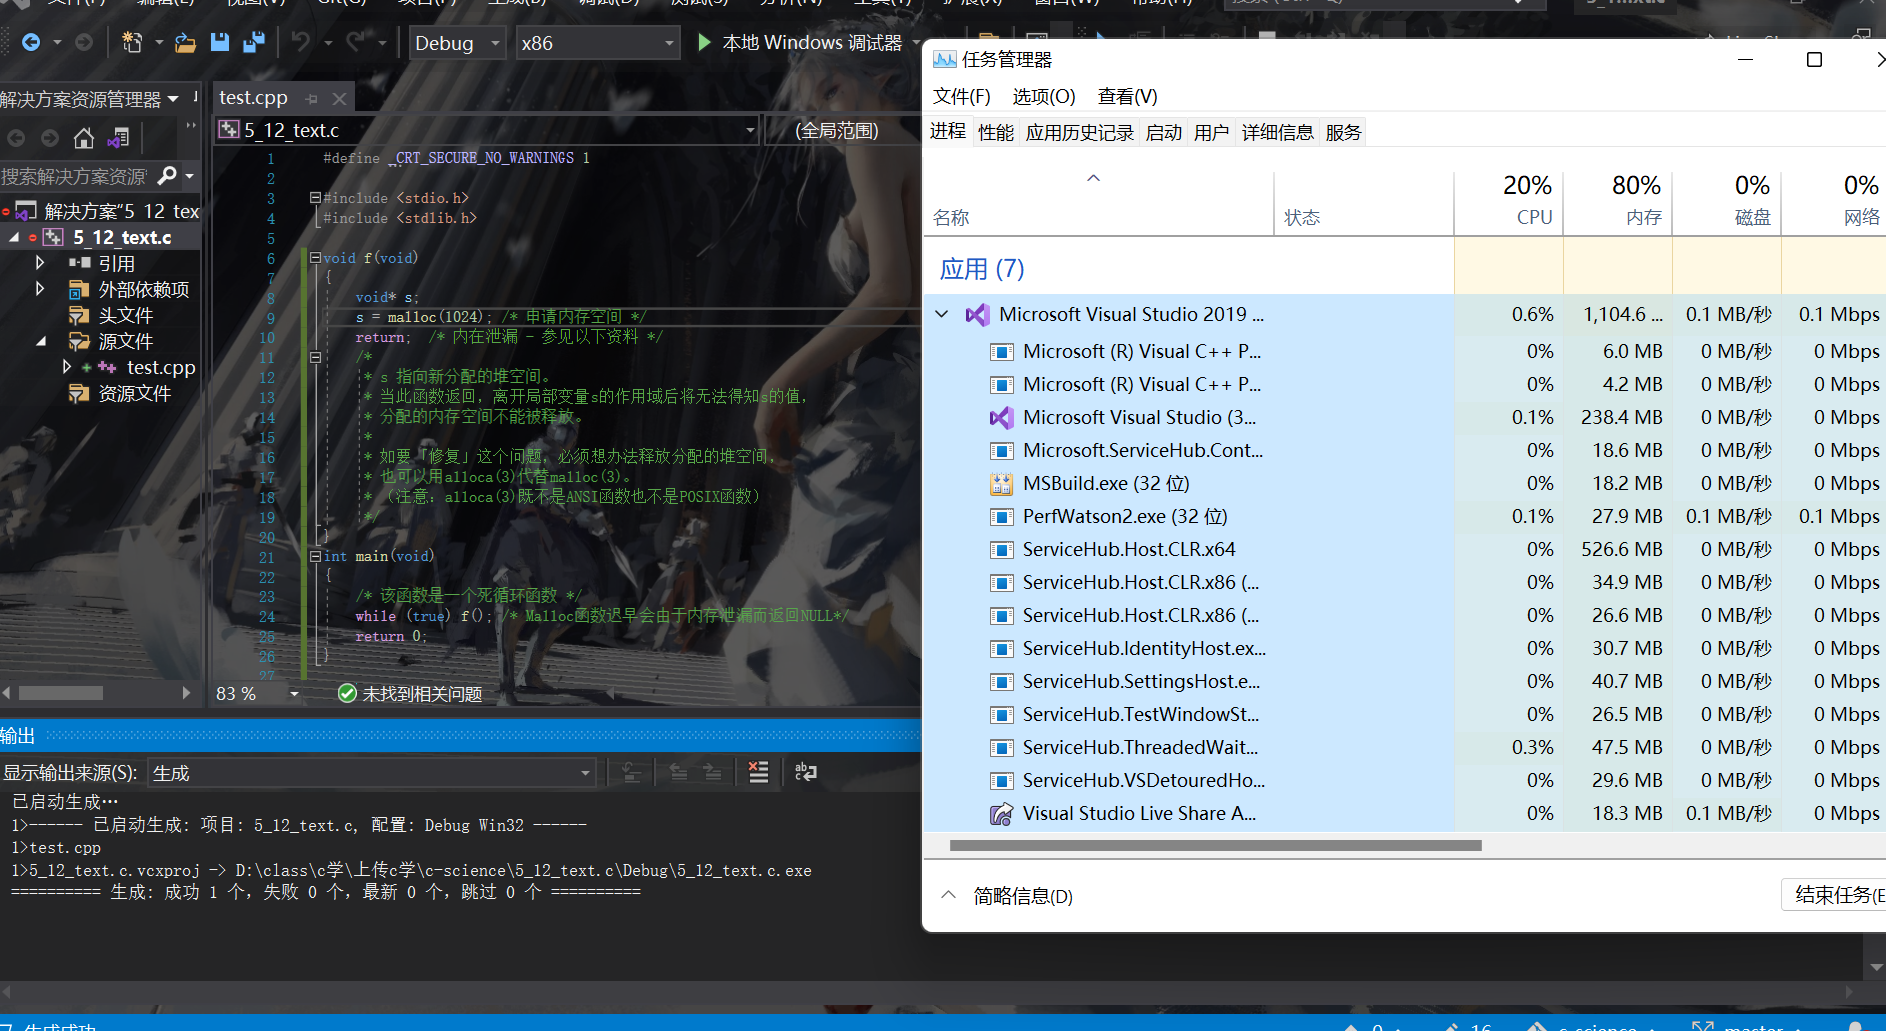Click the 结束任务 end task button
1886x1031 pixels.
[x=1834, y=895]
